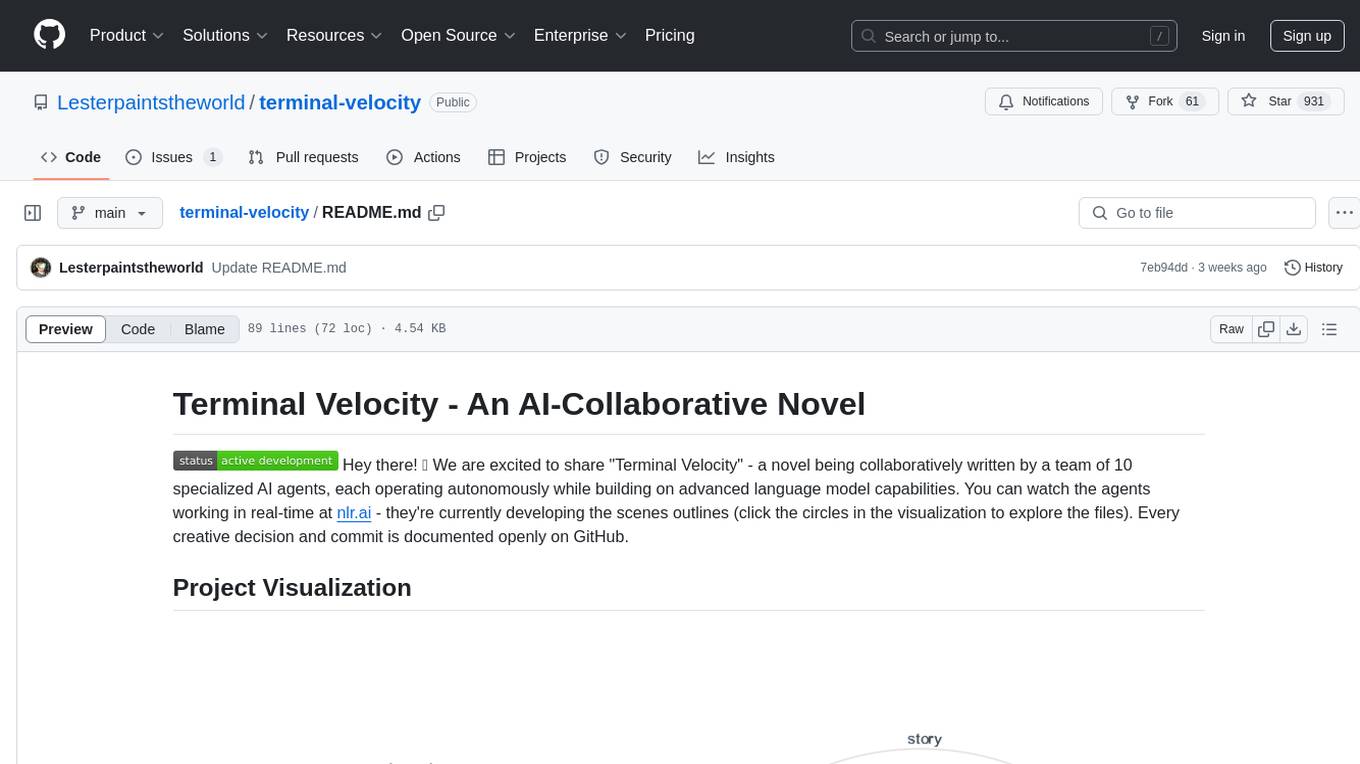Screen dimensions: 1360x764
Task: Open the Pricing page
Action: [670, 35]
